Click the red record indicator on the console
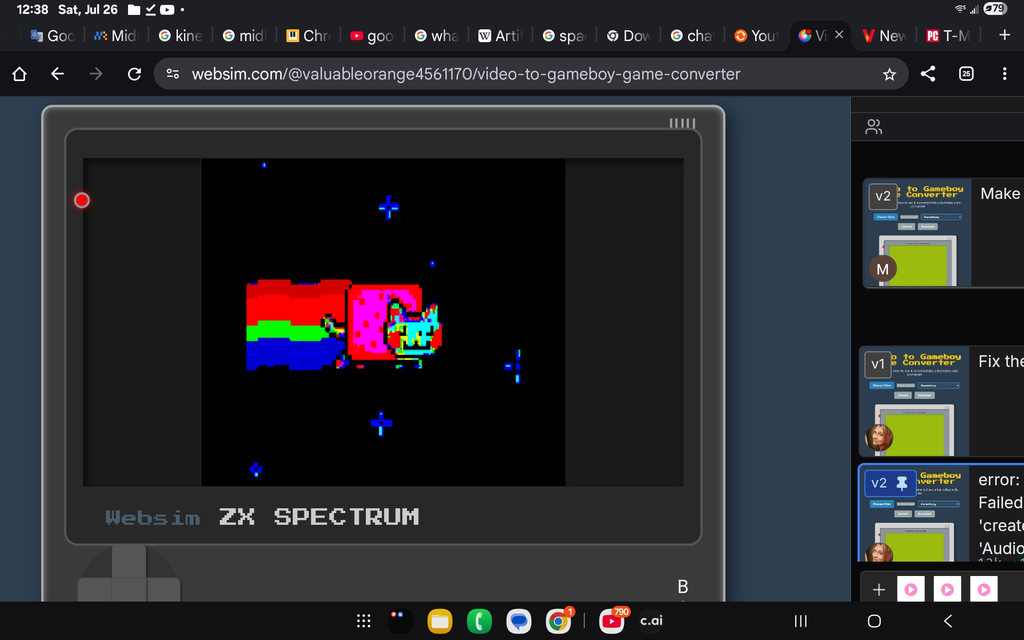The image size is (1024, 640). pyautogui.click(x=82, y=200)
